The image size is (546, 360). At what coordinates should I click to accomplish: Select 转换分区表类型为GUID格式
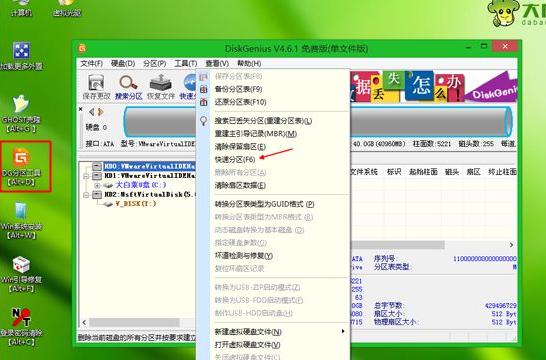point(264,204)
